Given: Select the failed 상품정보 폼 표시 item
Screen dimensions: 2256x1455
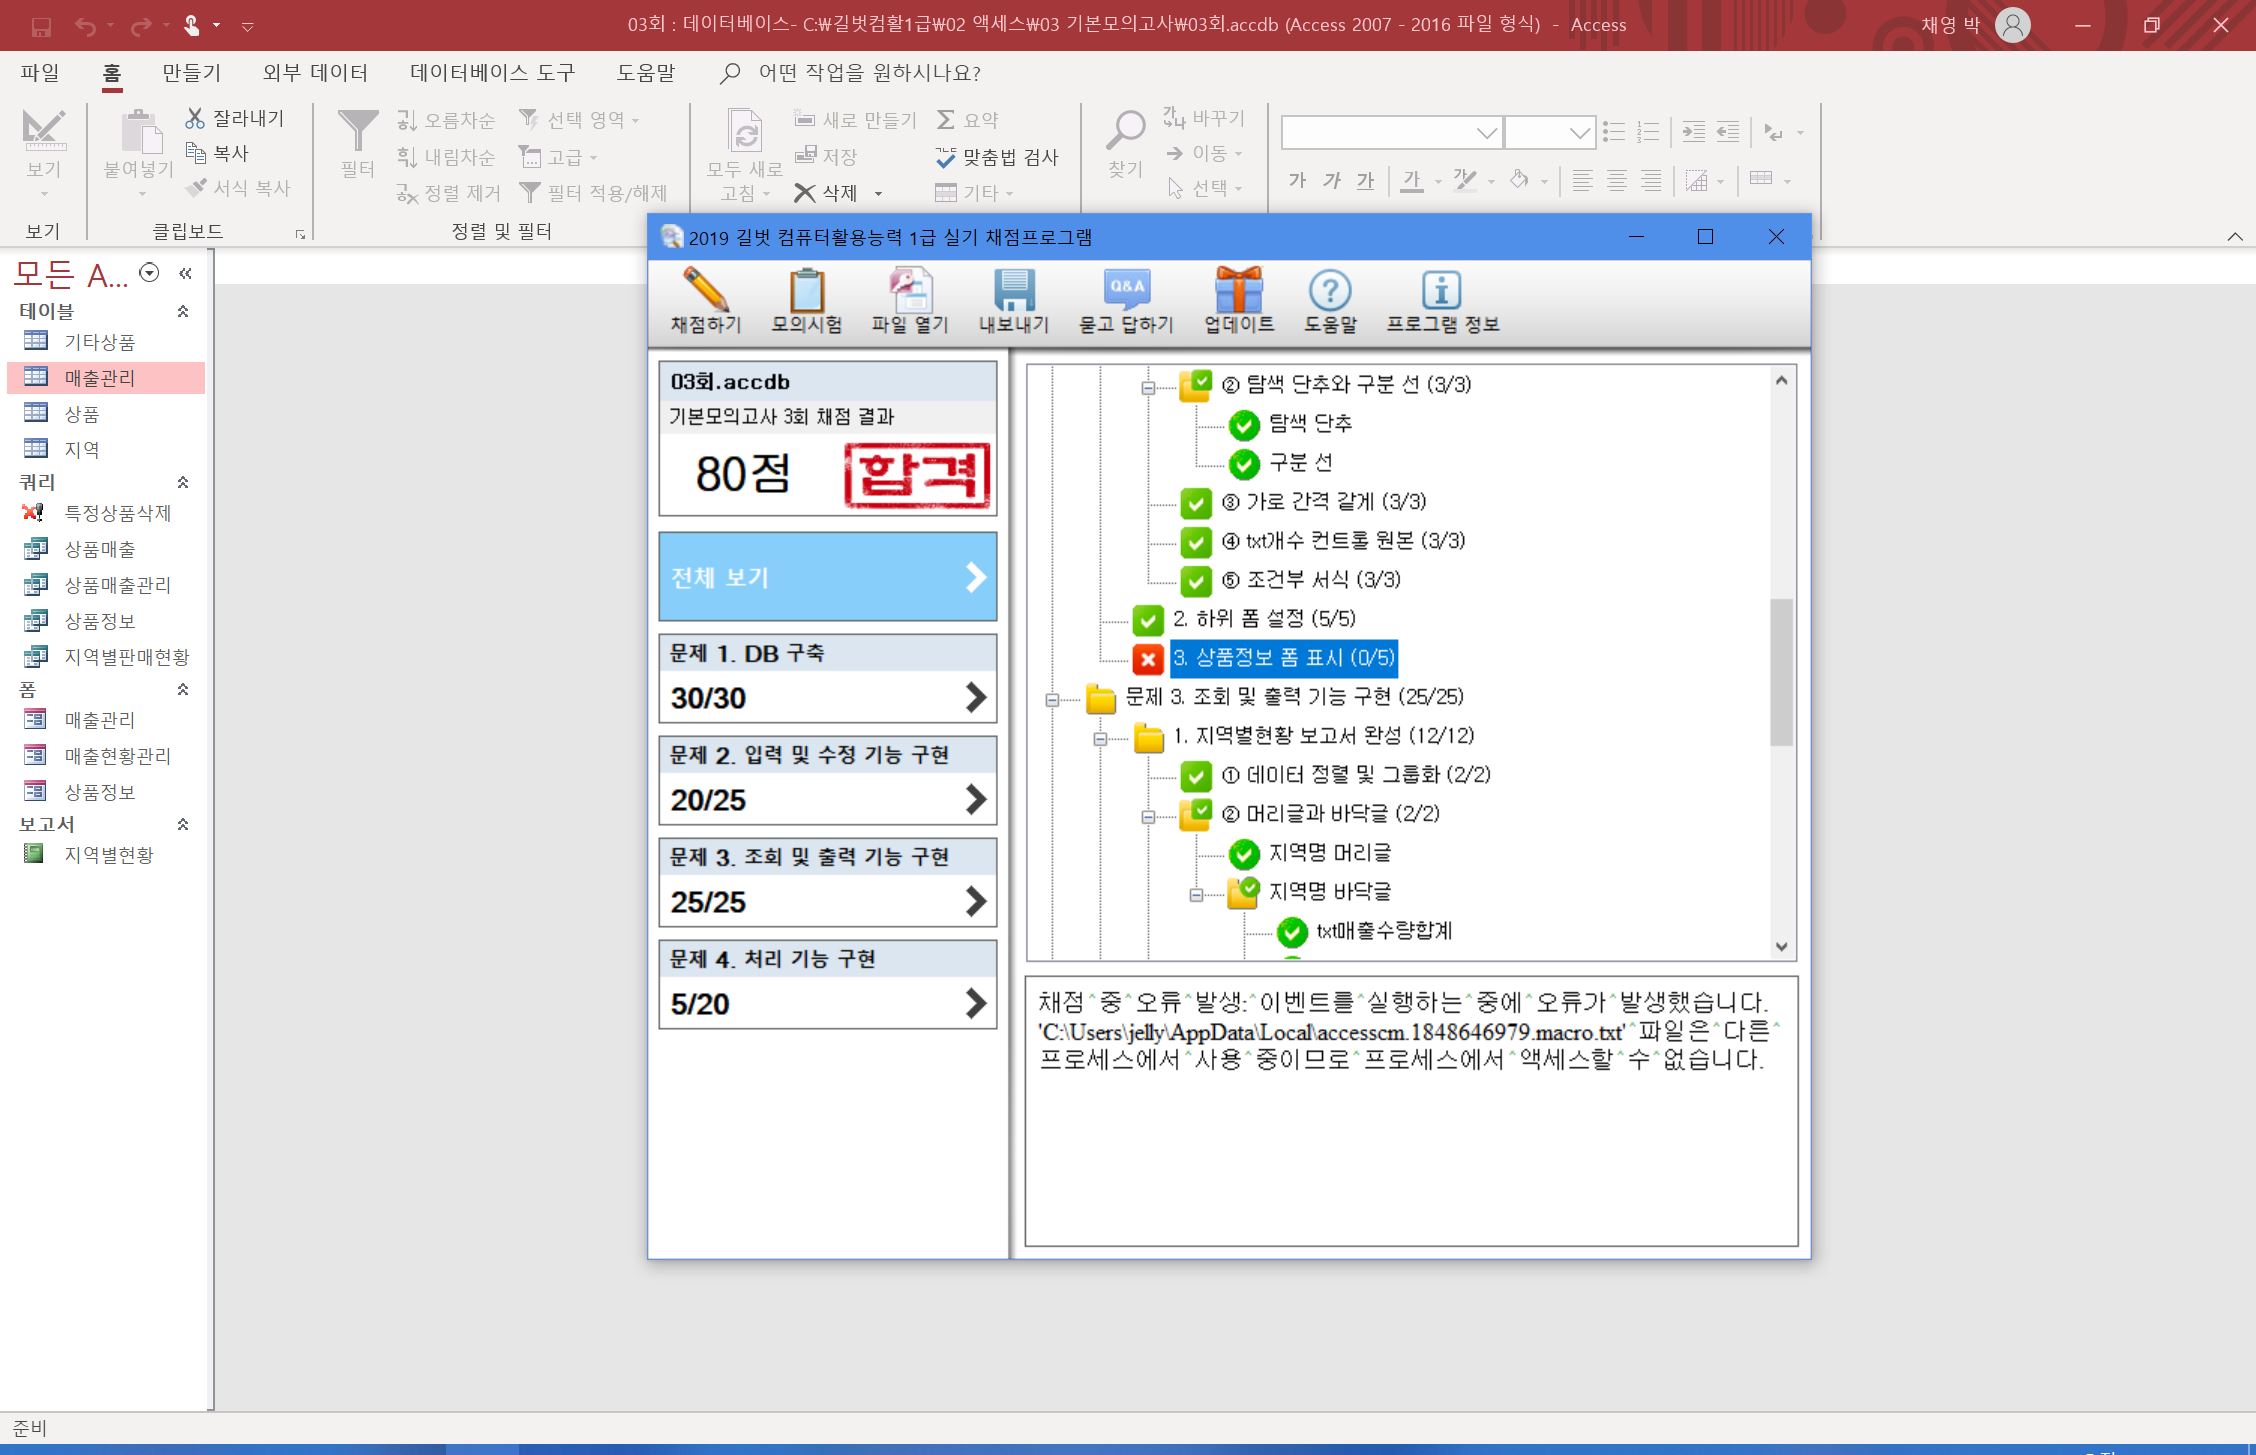Looking at the screenshot, I should [x=1283, y=658].
